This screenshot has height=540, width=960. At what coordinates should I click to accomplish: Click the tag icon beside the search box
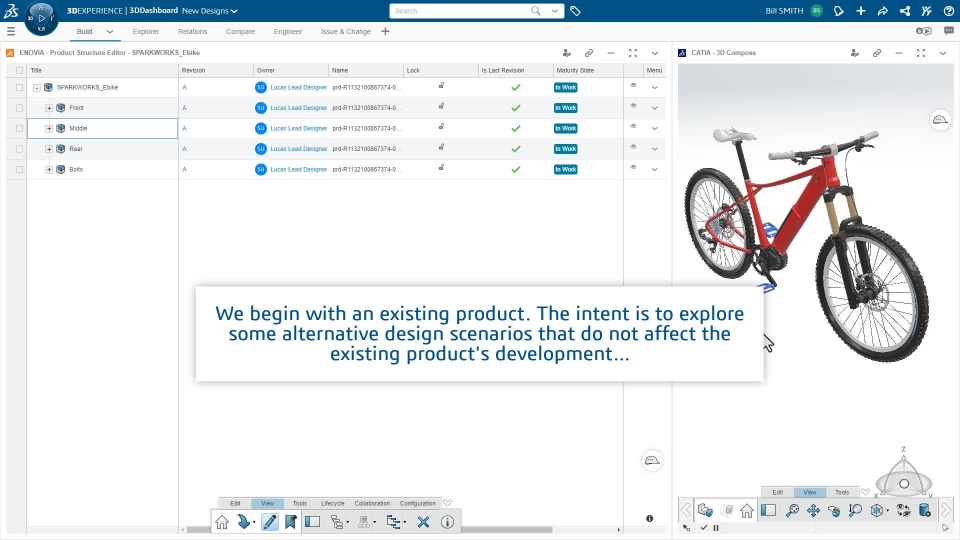[x=575, y=11]
